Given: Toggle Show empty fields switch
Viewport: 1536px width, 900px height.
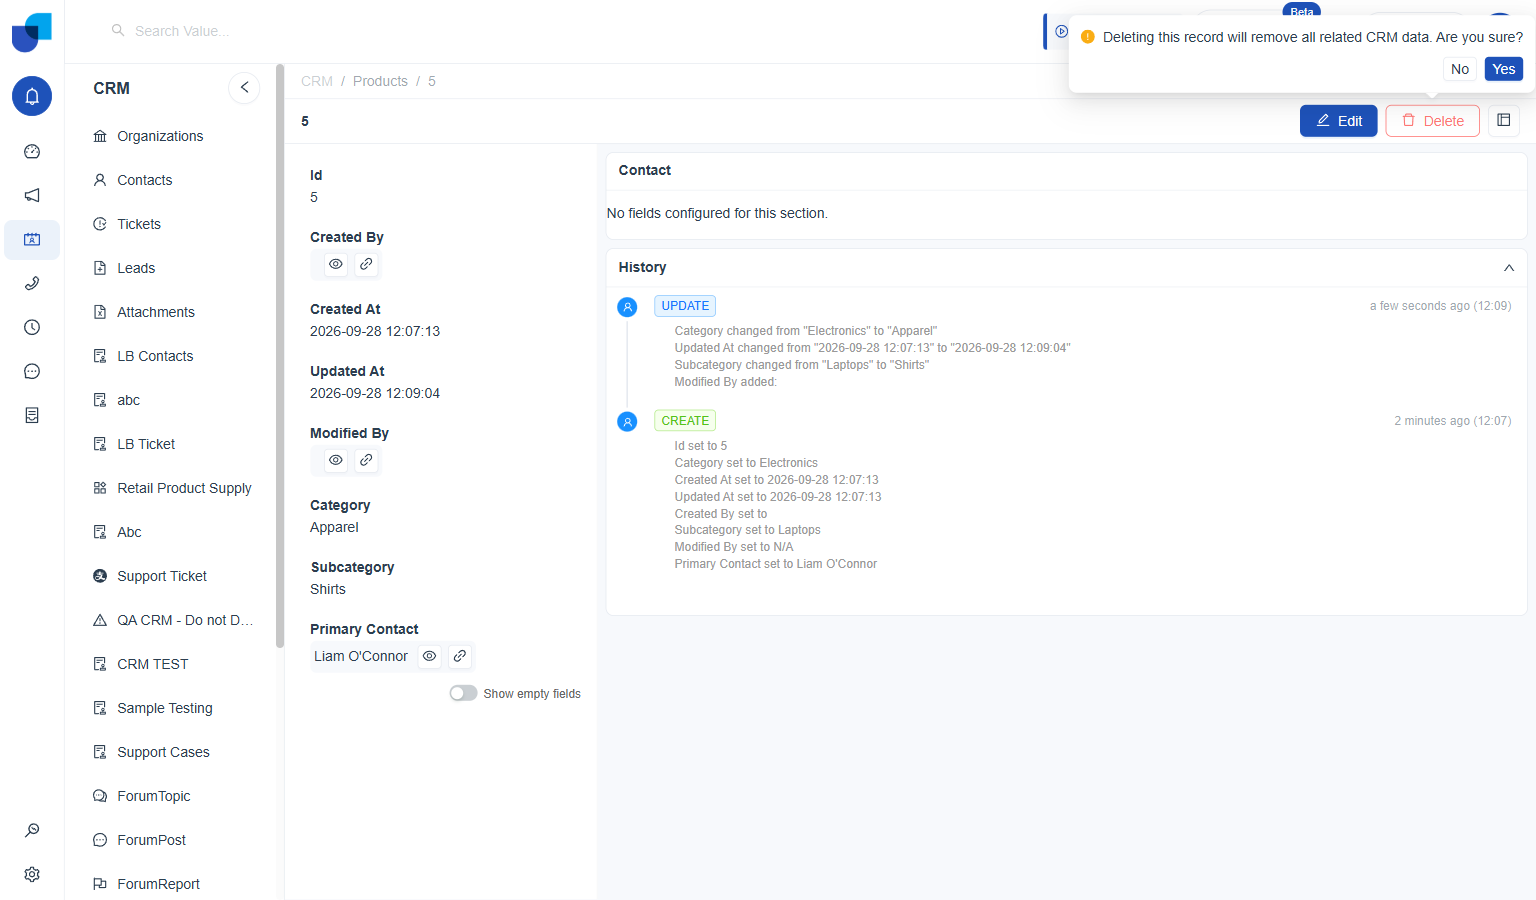Looking at the screenshot, I should coord(463,693).
